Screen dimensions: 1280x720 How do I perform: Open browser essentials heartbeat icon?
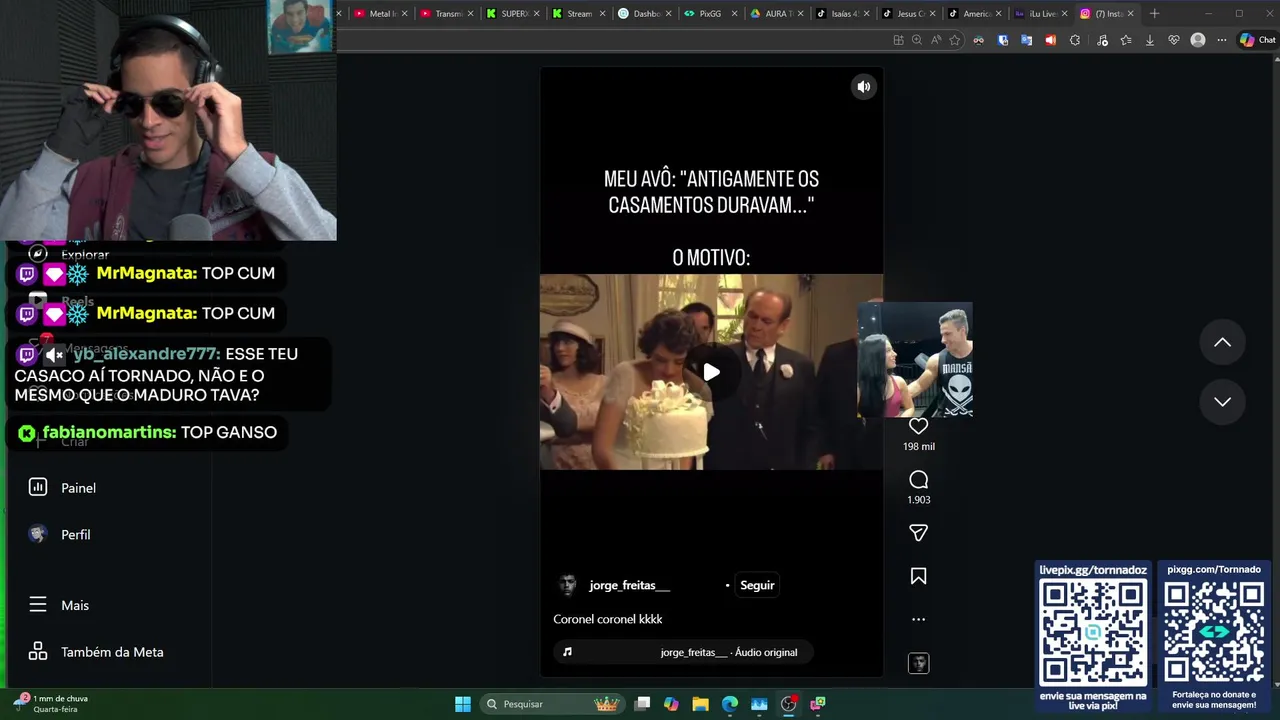tap(1174, 40)
